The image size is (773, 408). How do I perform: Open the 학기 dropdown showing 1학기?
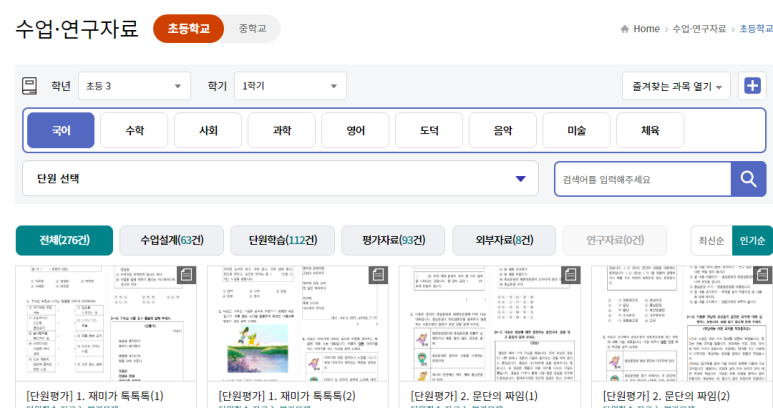click(x=290, y=86)
